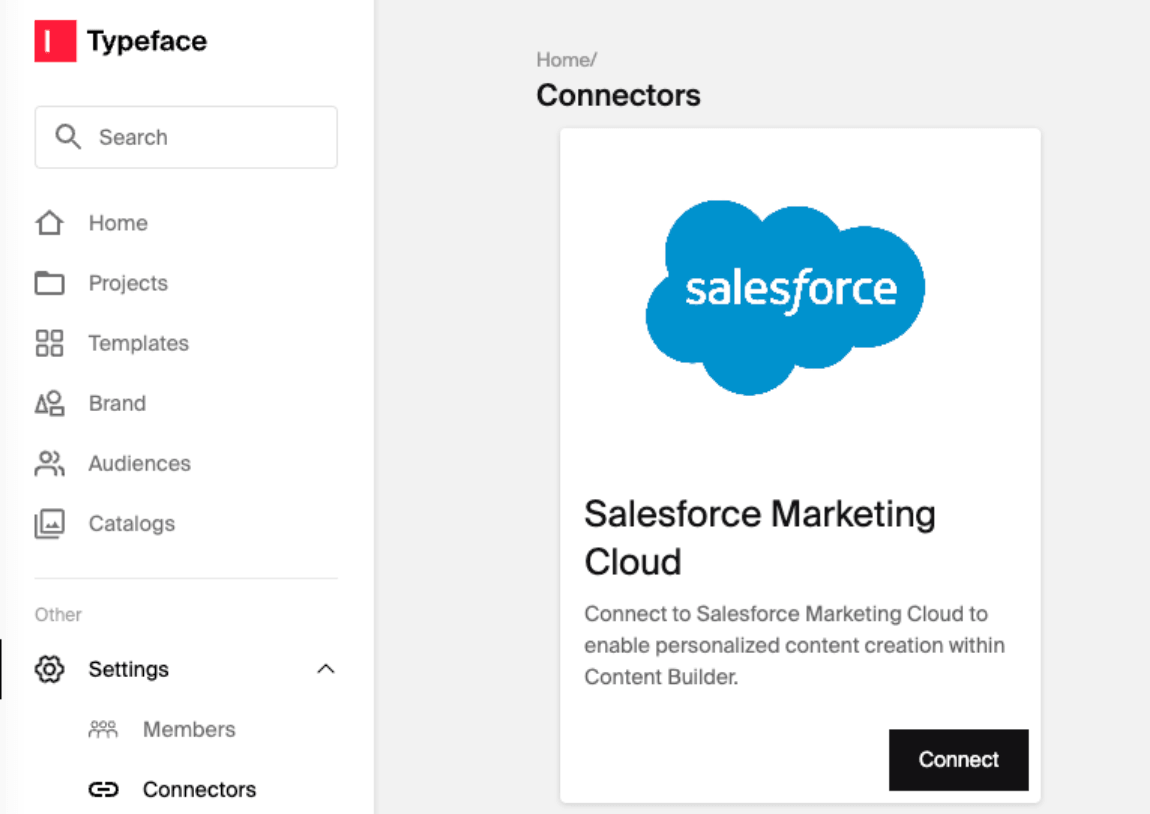The image size is (1150, 814).
Task: Open the Projects folder icon
Action: 48,282
